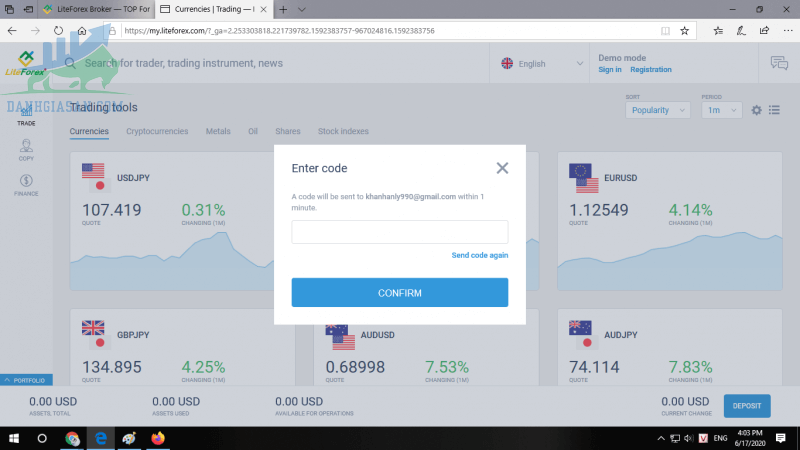Image resolution: width=800 pixels, height=450 pixels.
Task: Click the USDJPY flag pair icon
Action: [x=95, y=178]
